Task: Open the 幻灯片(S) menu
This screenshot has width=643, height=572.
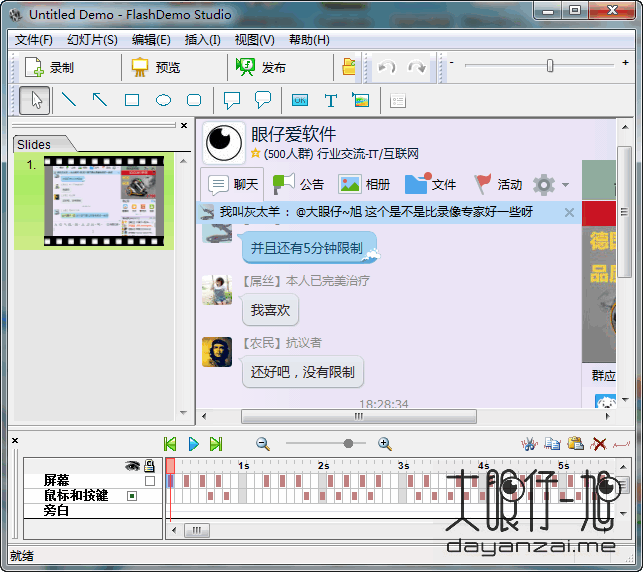Action: 92,40
